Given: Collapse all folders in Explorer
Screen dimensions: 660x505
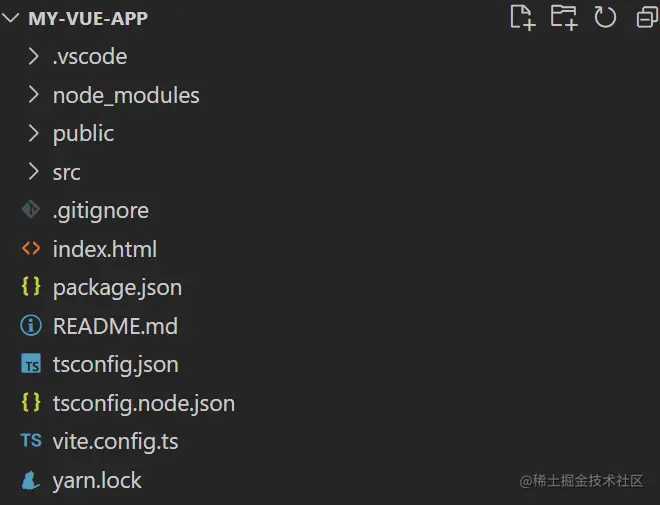Looking at the screenshot, I should (x=646, y=17).
